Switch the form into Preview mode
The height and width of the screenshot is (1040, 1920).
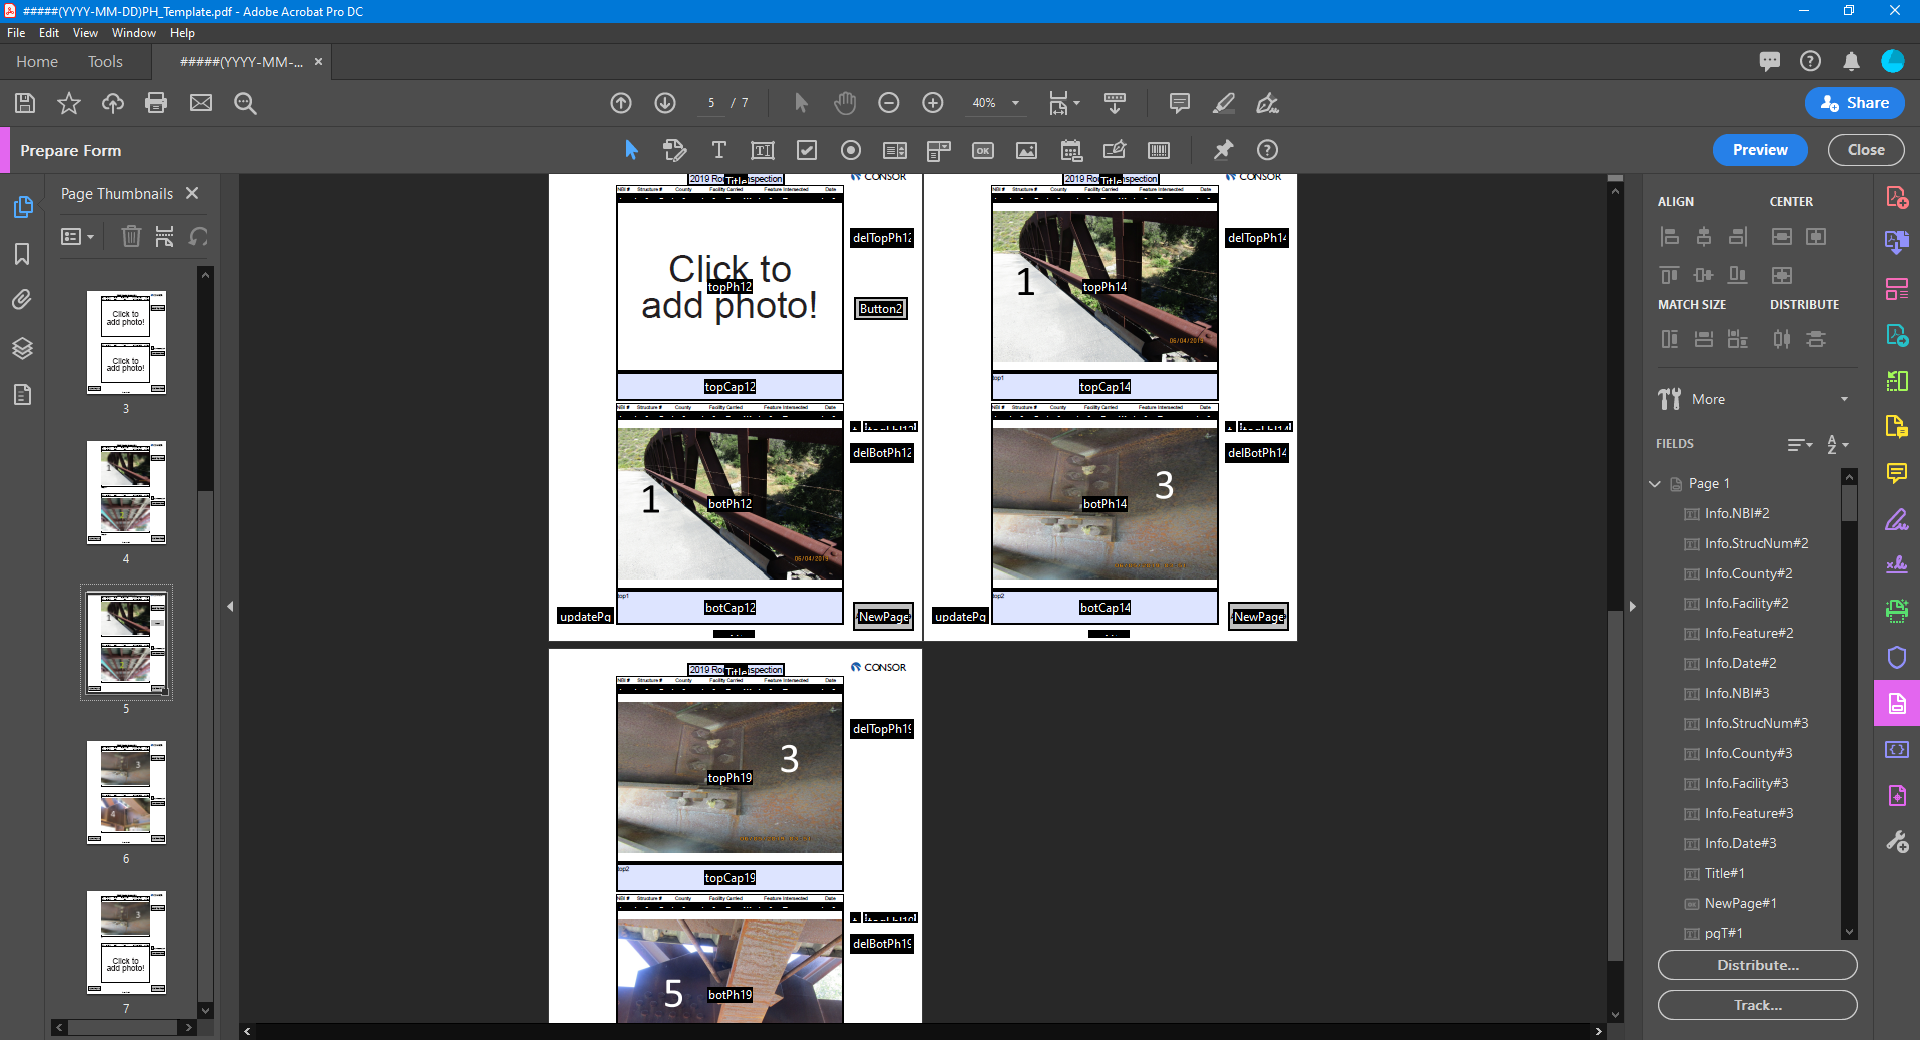click(x=1759, y=149)
